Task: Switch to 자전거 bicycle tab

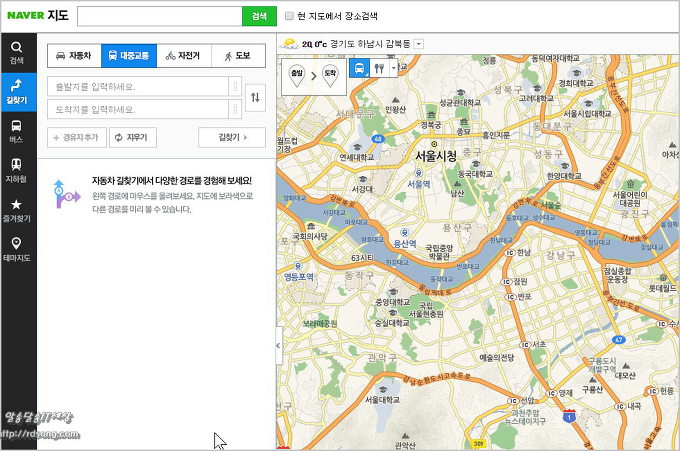Action: click(x=183, y=56)
